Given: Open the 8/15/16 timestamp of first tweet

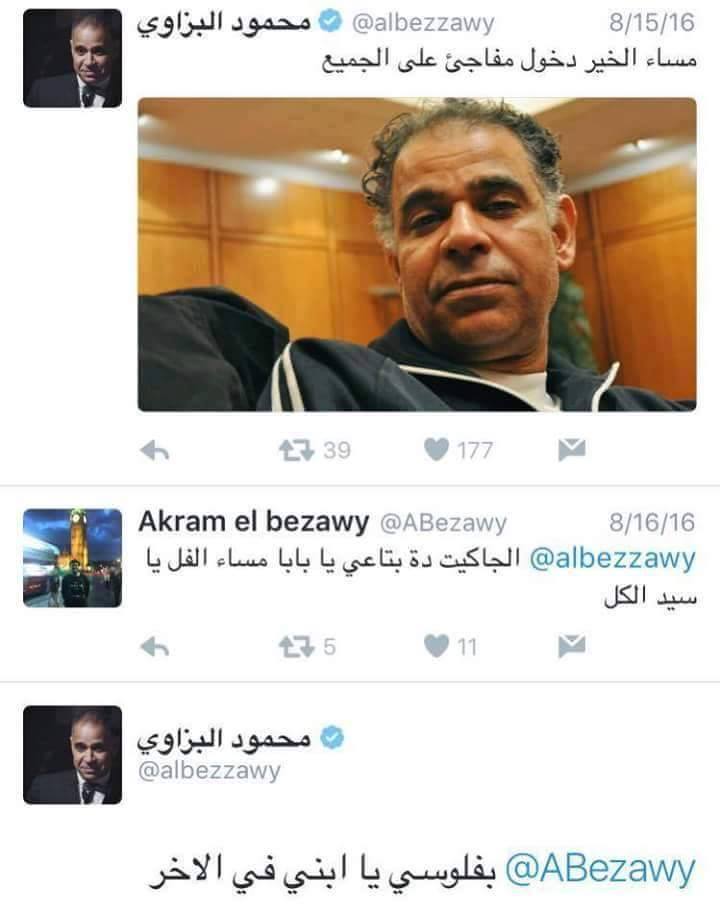Looking at the screenshot, I should point(652,23).
